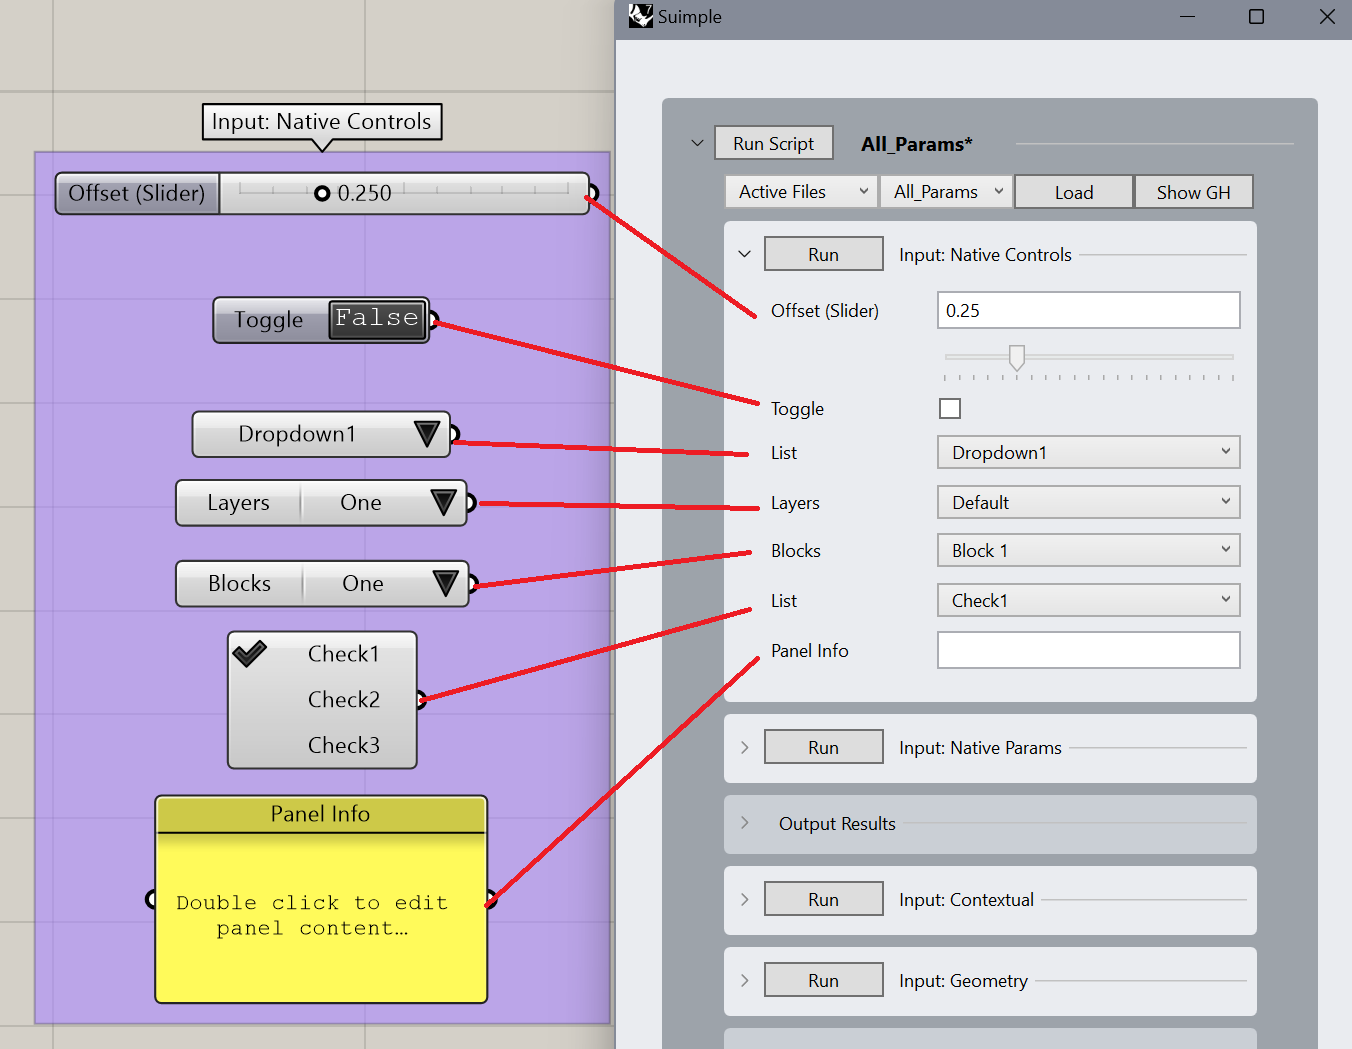Click the Load button
Viewport: 1352px width, 1049px height.
[1074, 192]
